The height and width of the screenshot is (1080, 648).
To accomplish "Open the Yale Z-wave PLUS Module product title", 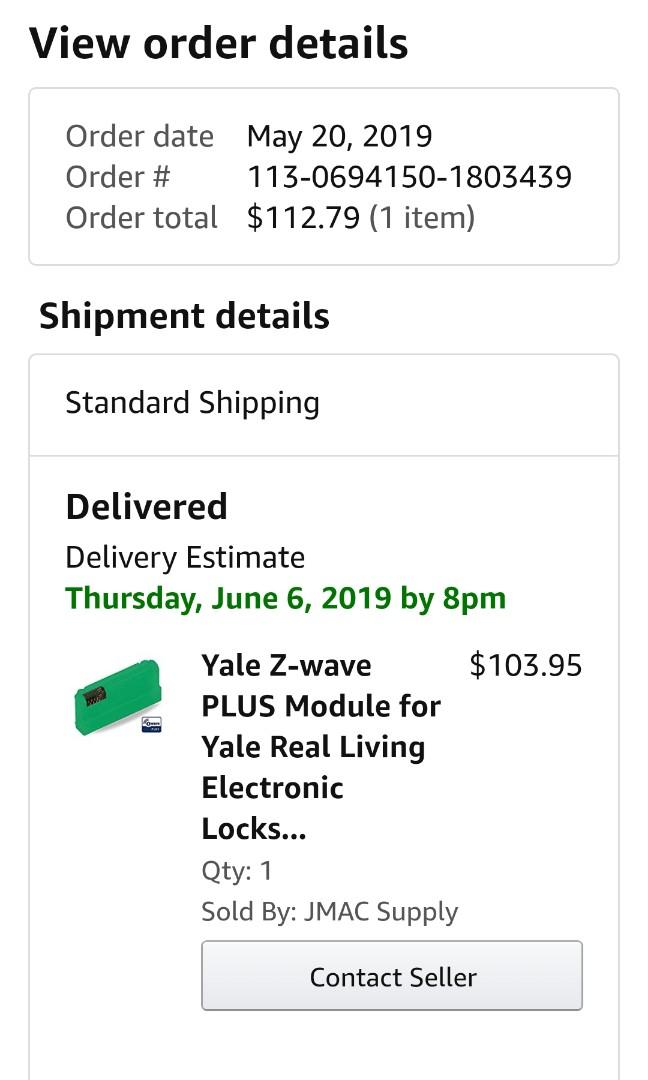I will [321, 747].
